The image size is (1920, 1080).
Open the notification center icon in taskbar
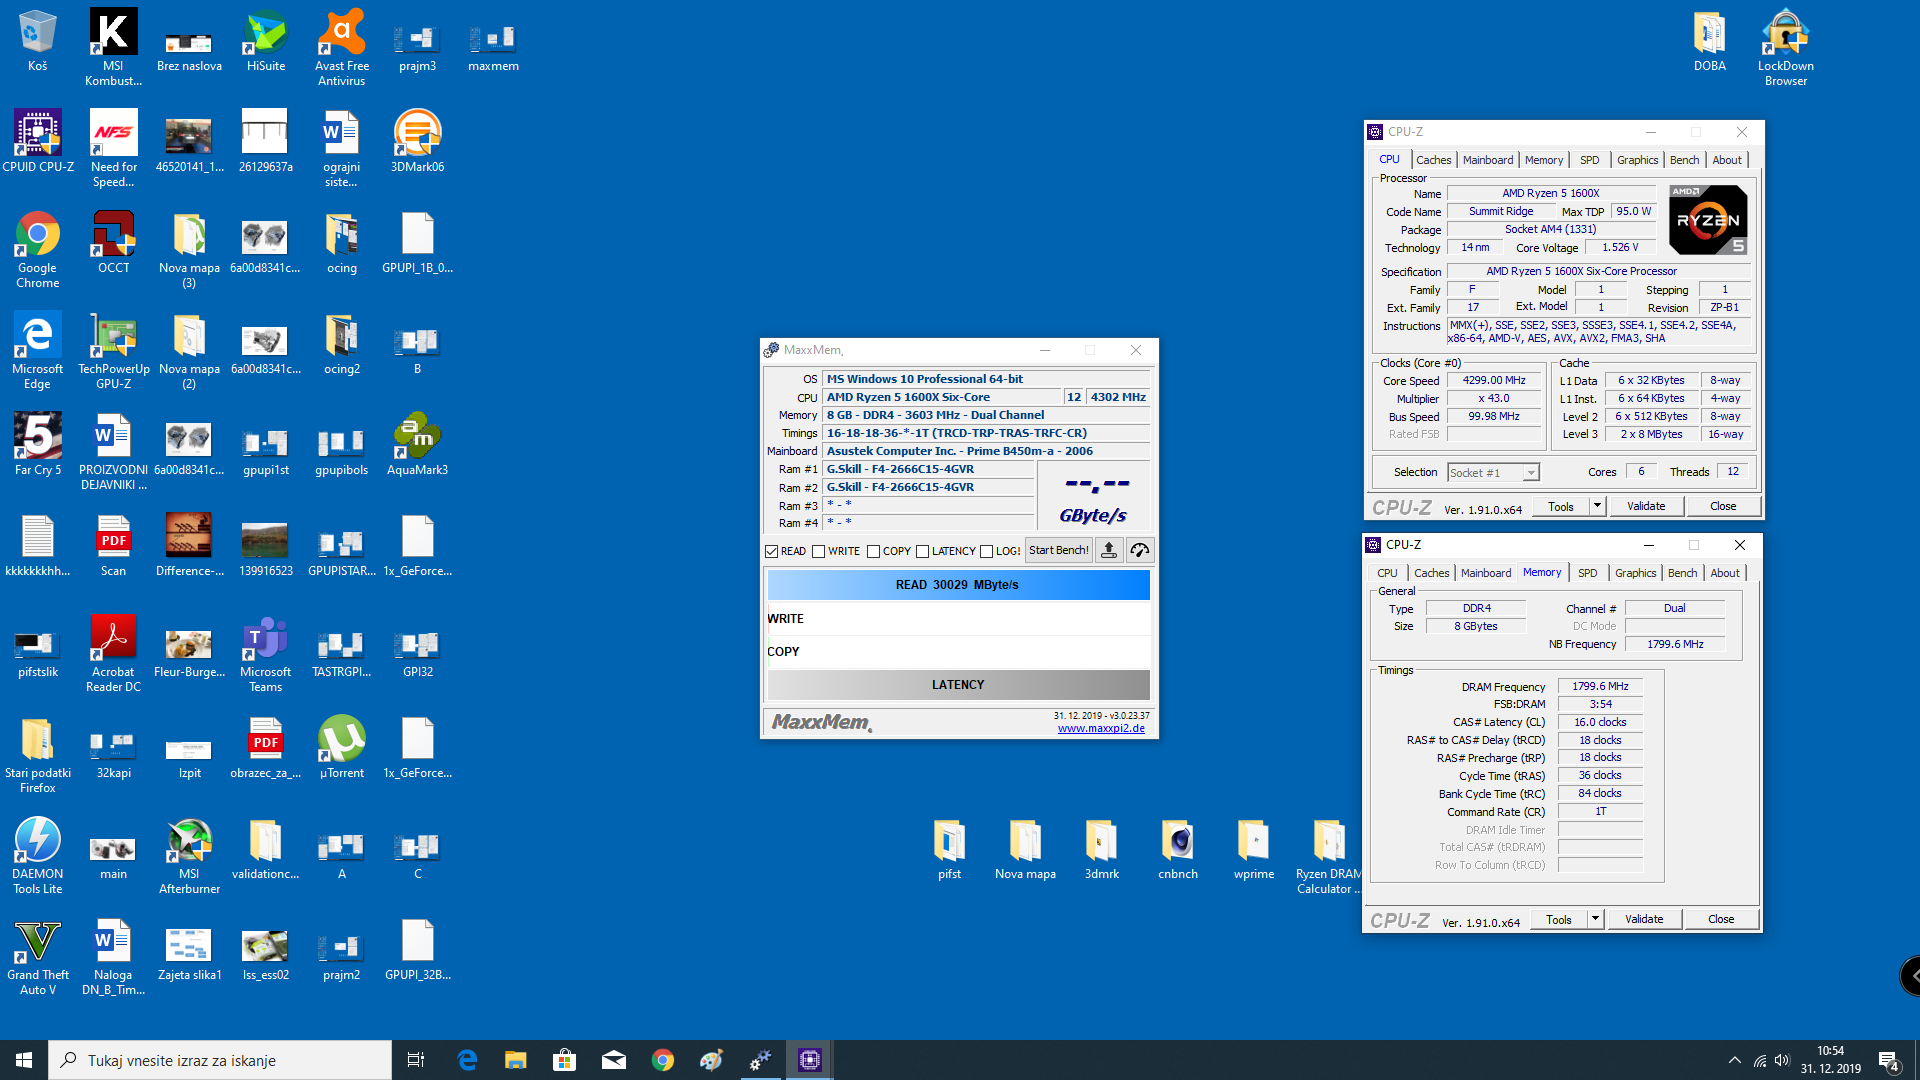[1889, 1060]
